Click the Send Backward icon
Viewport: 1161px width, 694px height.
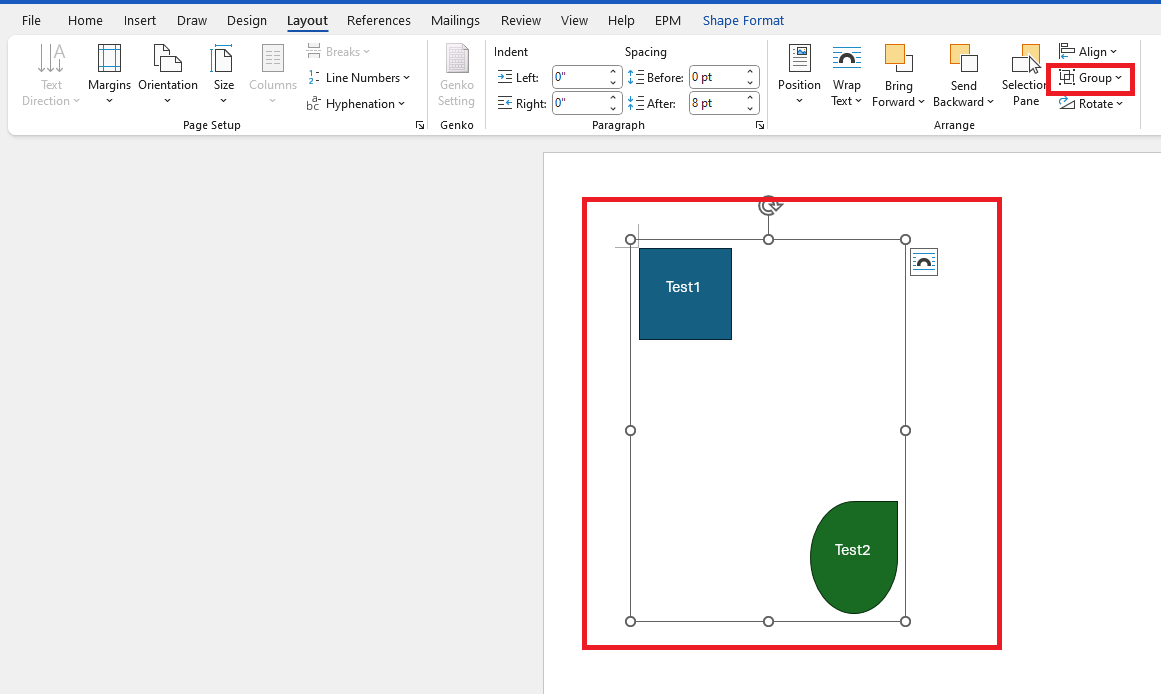click(963, 59)
